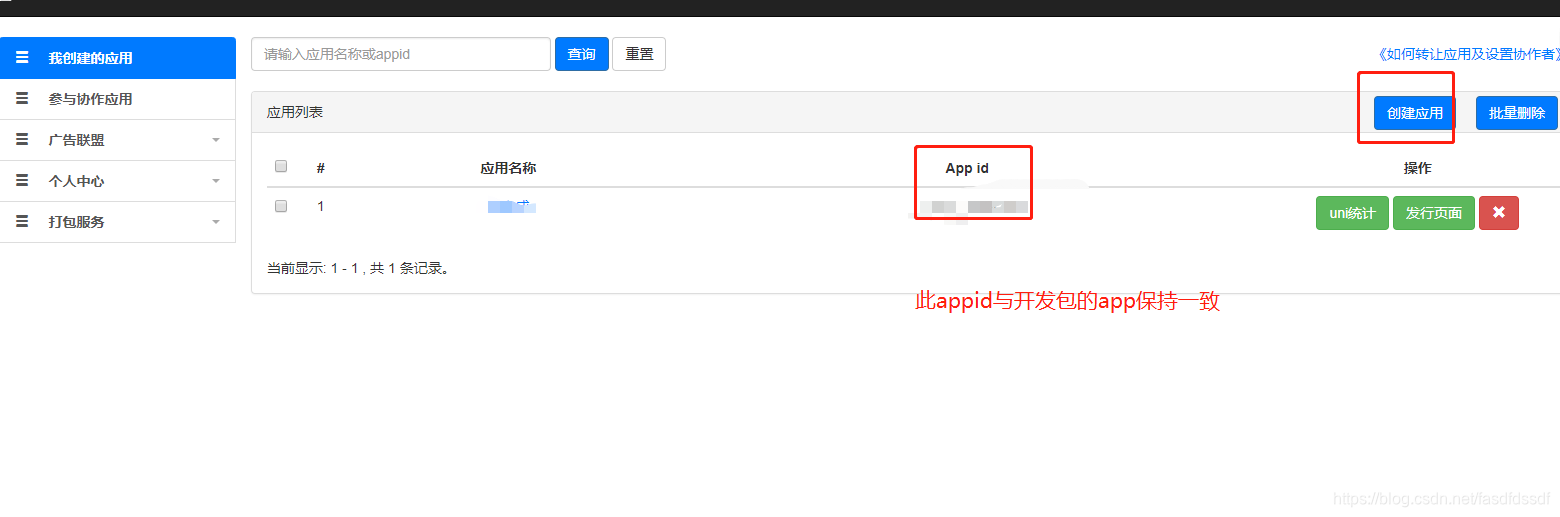Click the list icon beside 打包服务
The height and width of the screenshot is (517, 1560).
(22, 222)
